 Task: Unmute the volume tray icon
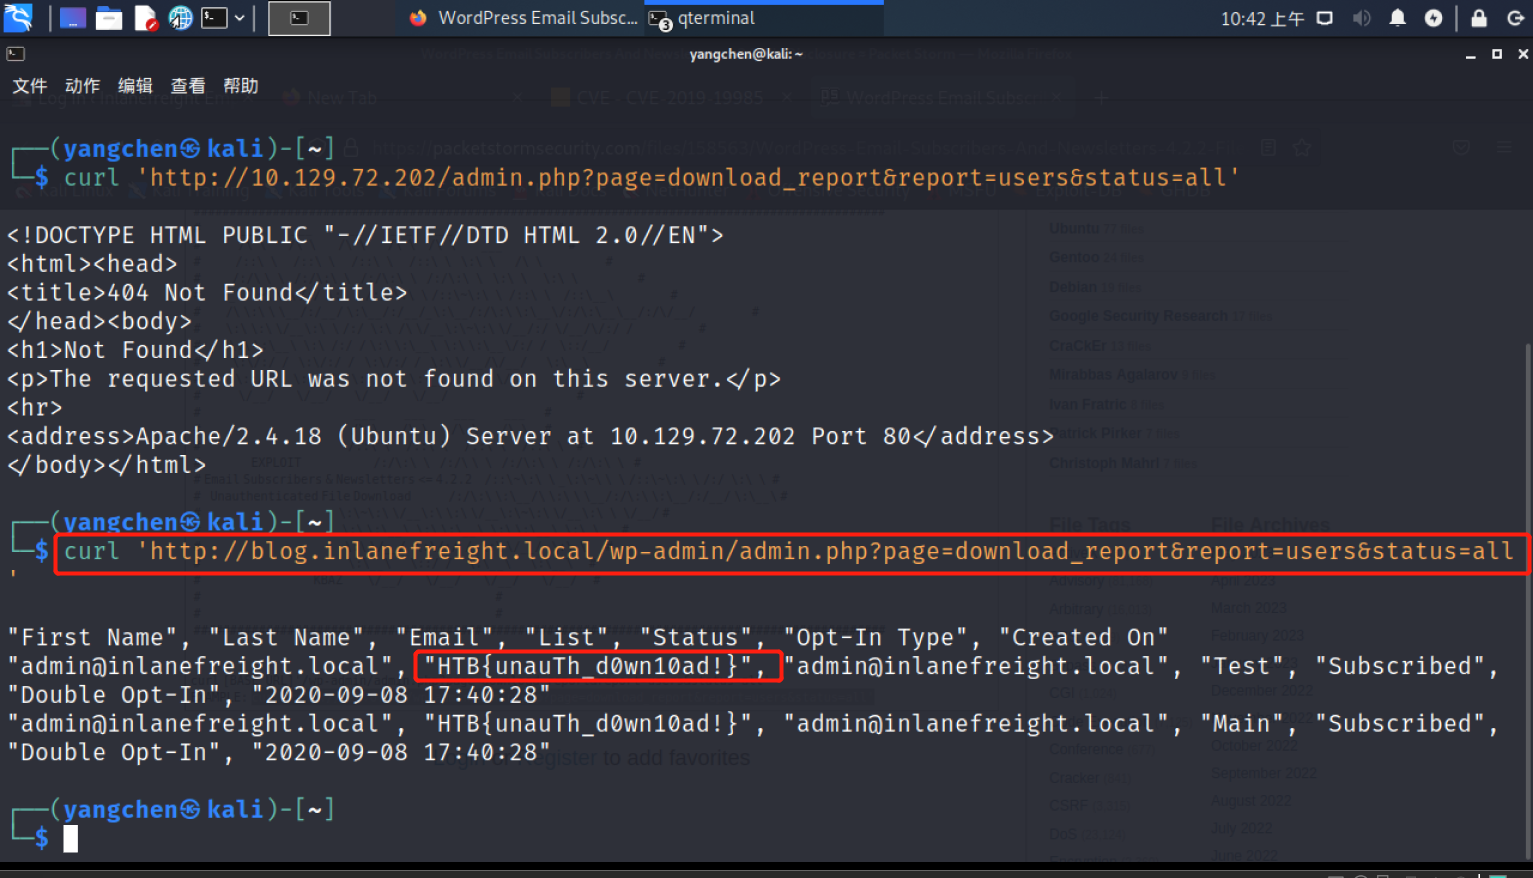point(1361,18)
